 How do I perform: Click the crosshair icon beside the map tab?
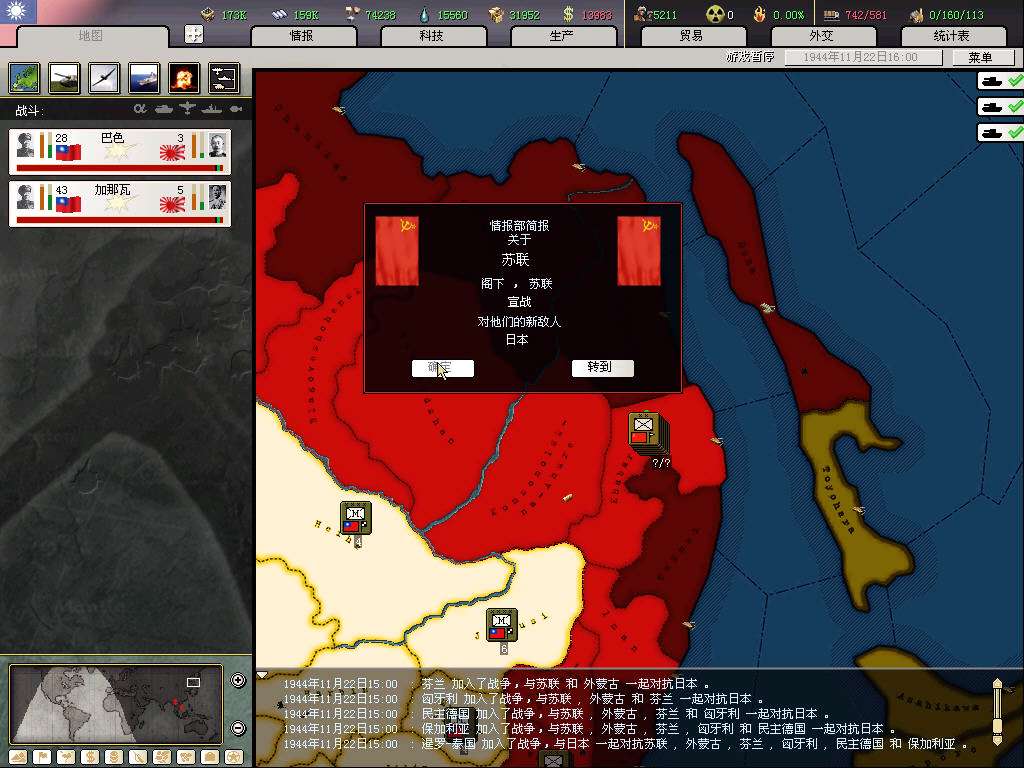click(x=194, y=34)
